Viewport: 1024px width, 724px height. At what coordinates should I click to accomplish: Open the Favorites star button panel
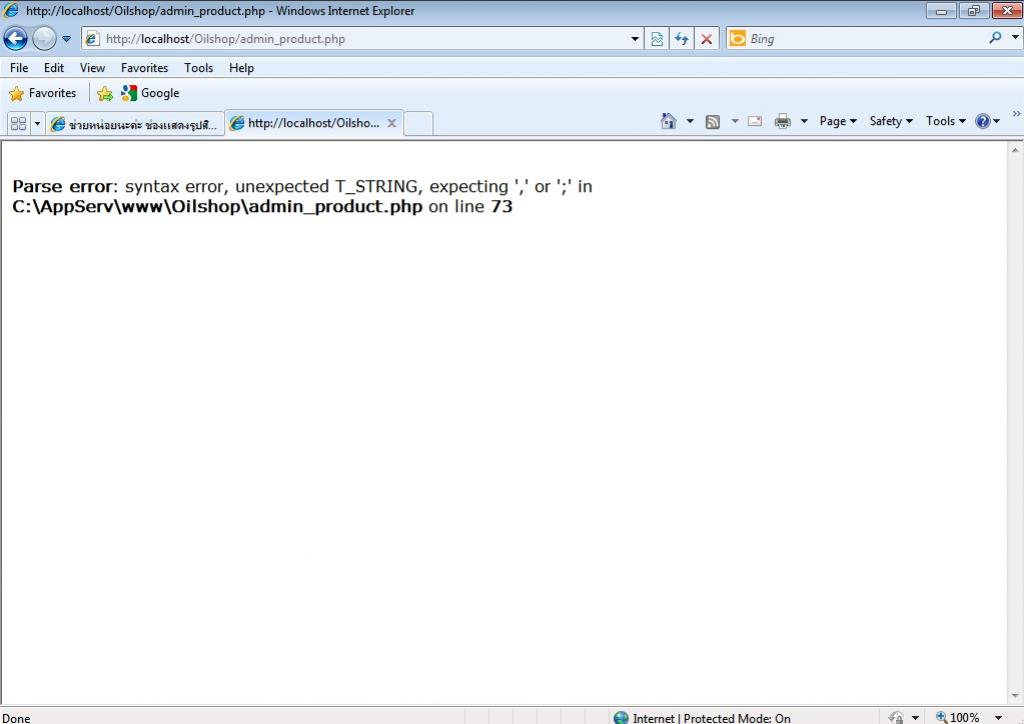tap(42, 93)
